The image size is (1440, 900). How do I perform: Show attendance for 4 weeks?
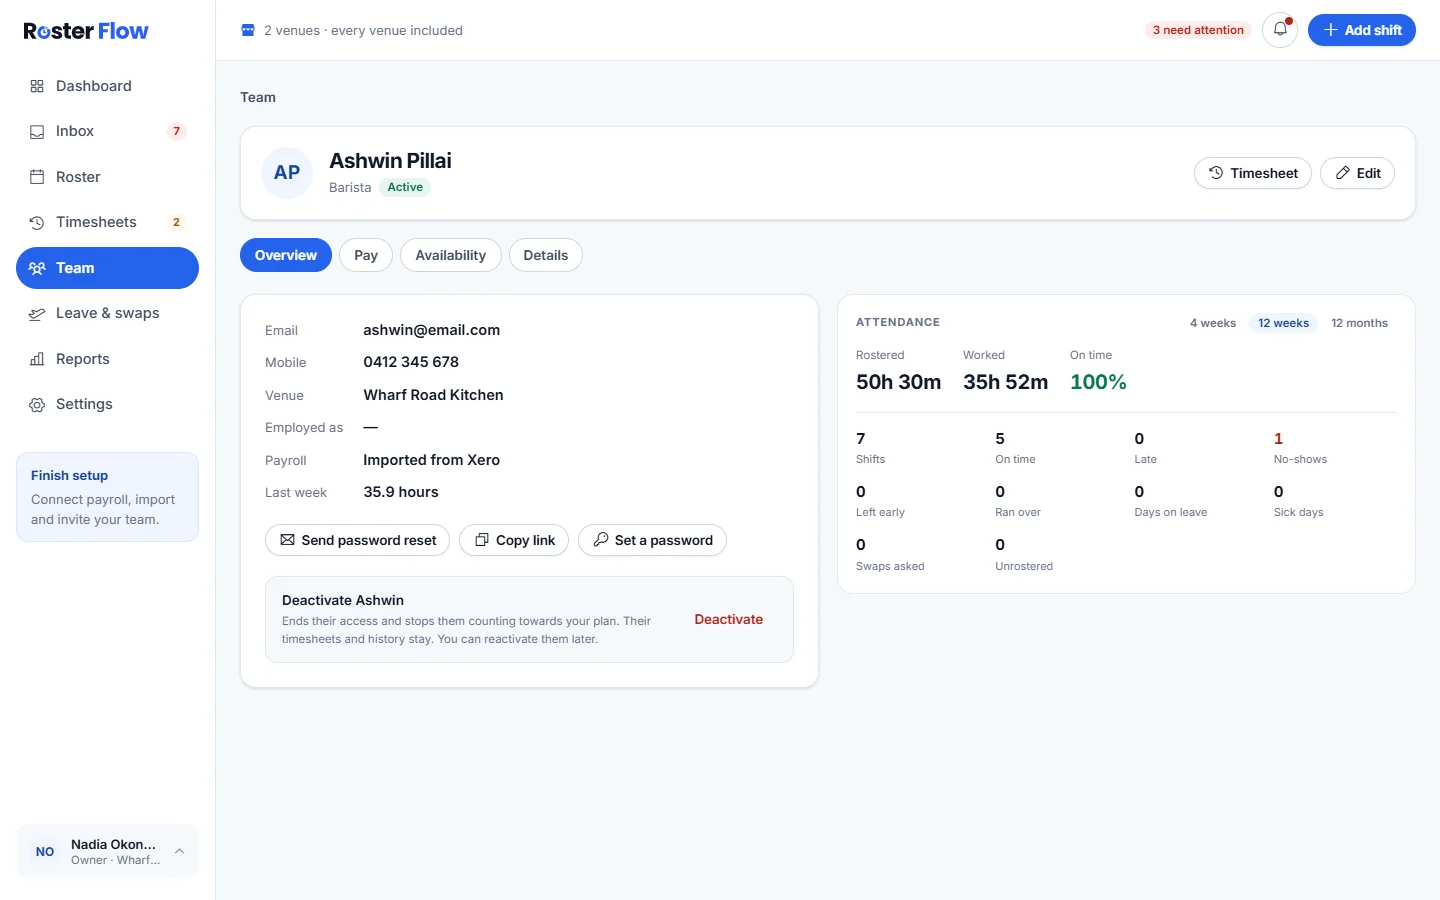tap(1213, 323)
